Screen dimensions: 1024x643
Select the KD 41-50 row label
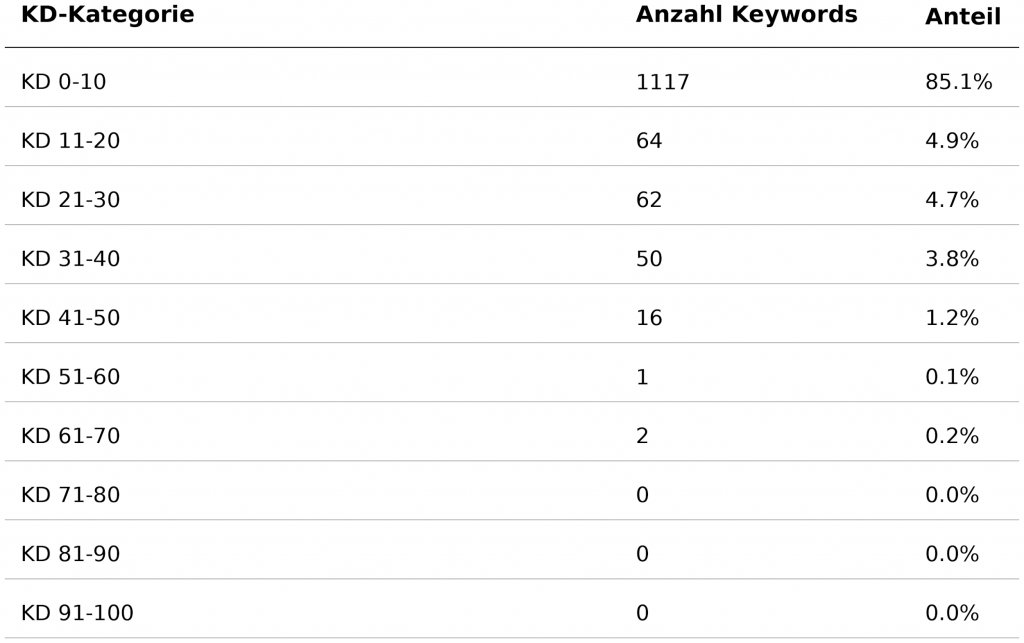click(70, 318)
